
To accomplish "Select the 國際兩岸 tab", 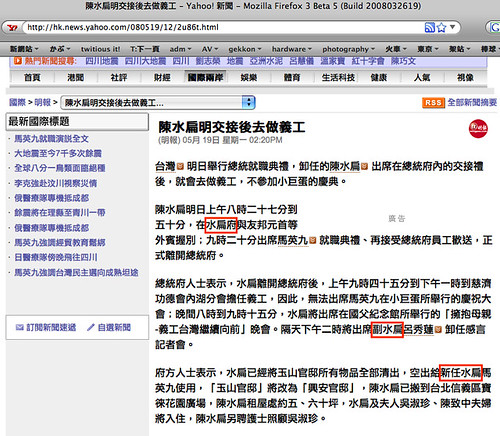I will 205,77.
